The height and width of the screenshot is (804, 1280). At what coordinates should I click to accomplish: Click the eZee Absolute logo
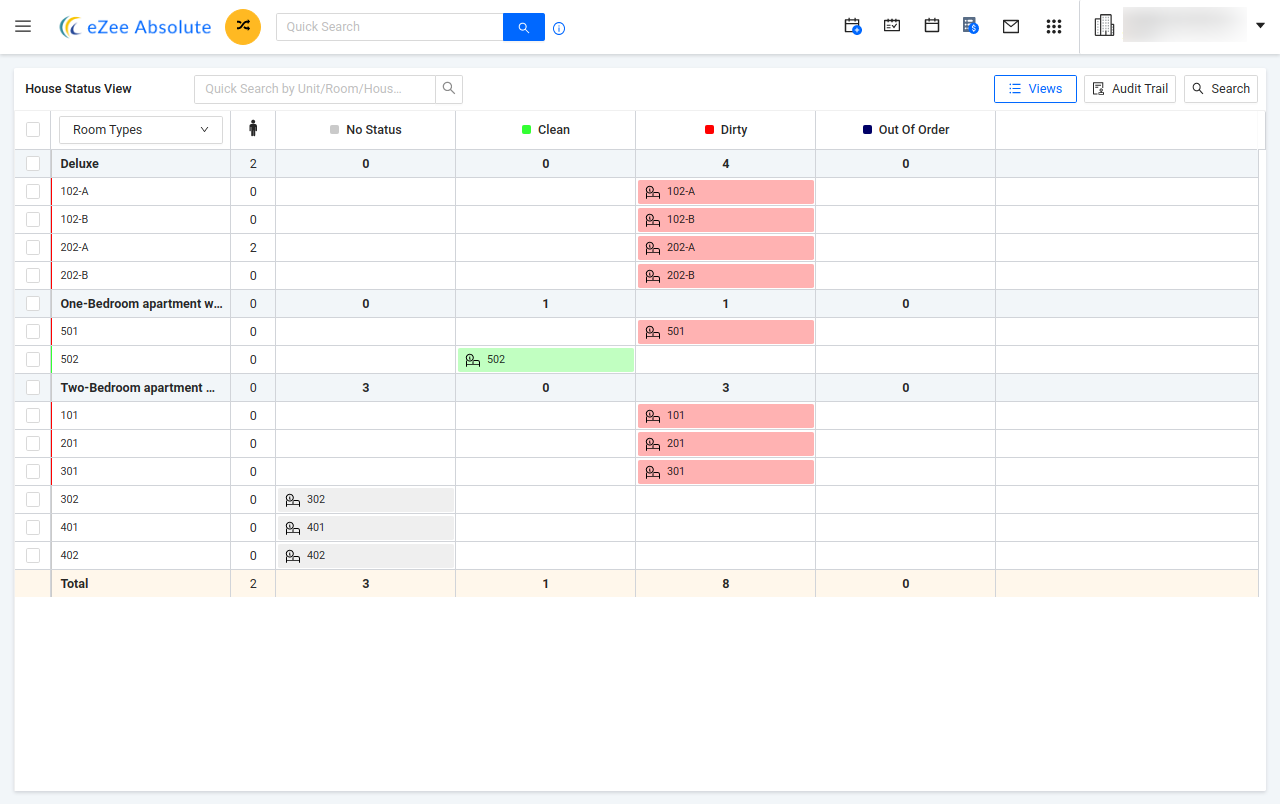tap(135, 27)
